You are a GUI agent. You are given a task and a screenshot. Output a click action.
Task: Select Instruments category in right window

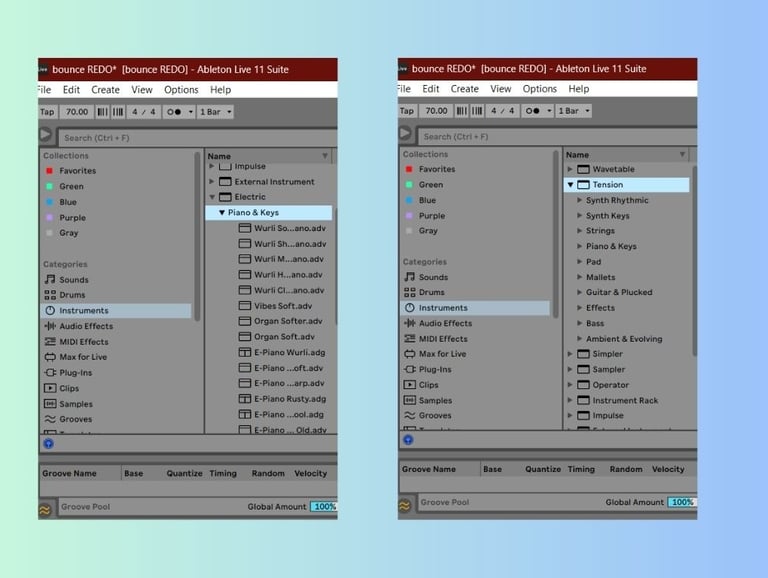click(x=475, y=308)
